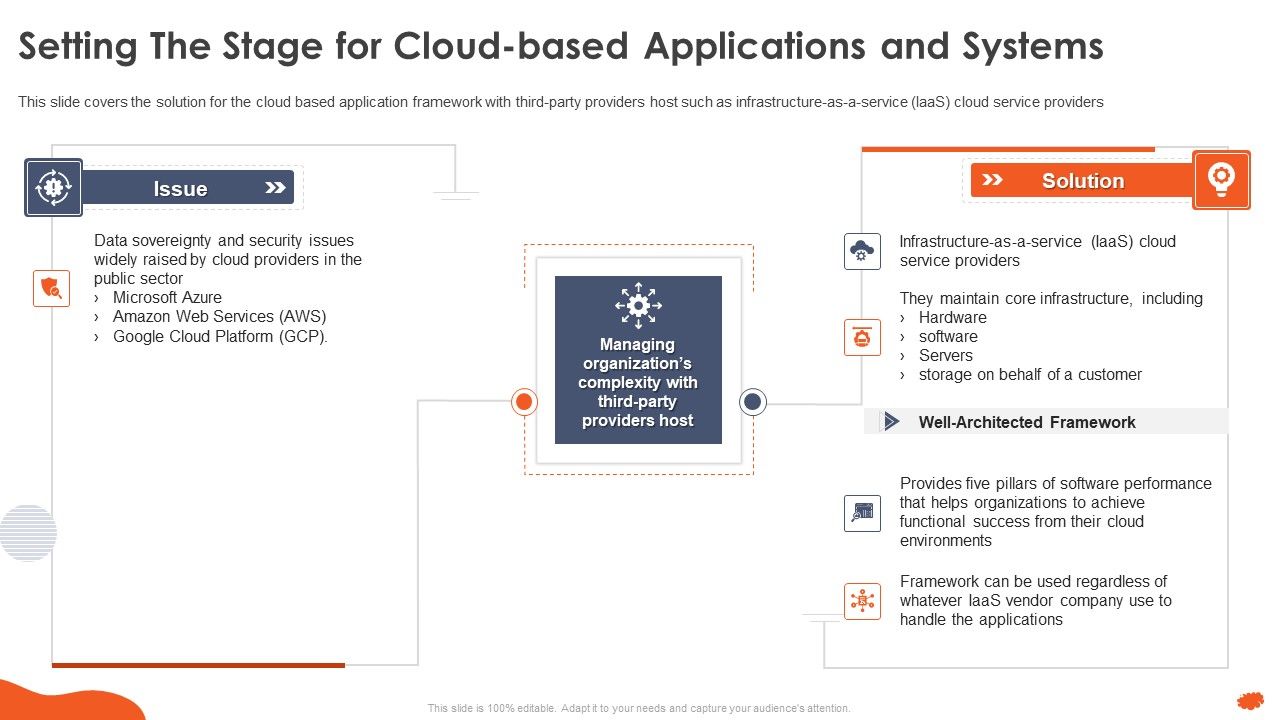Select the Managing organization's complexity center box

(x=638, y=360)
